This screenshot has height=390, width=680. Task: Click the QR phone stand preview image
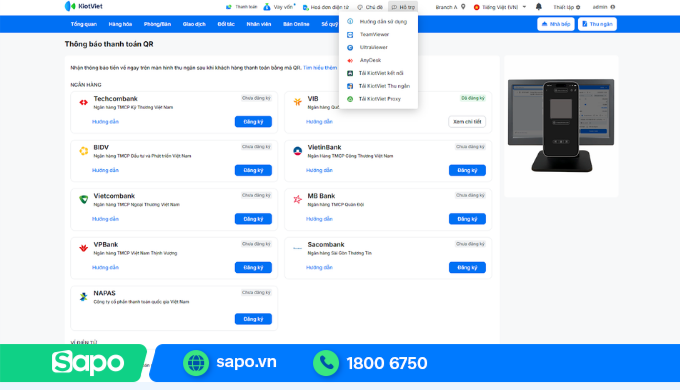pyautogui.click(x=561, y=126)
